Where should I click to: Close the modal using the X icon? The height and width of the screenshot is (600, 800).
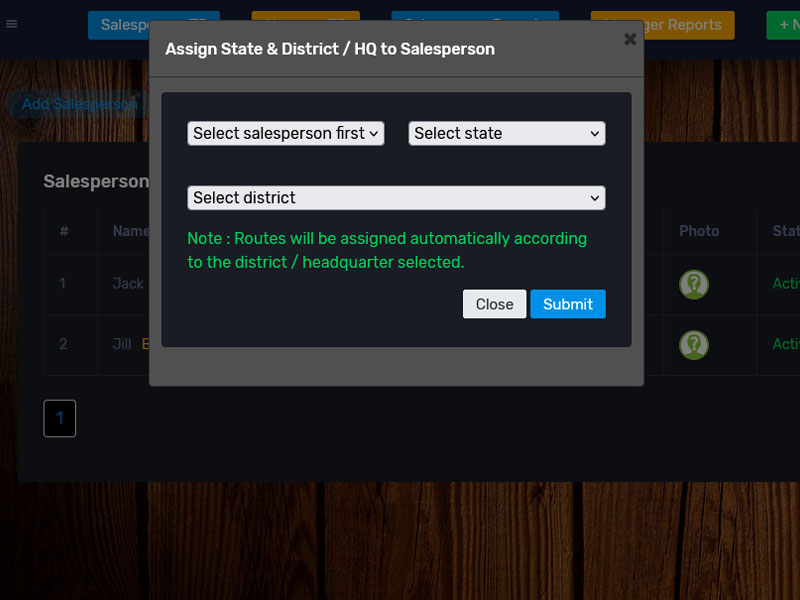tap(629, 39)
